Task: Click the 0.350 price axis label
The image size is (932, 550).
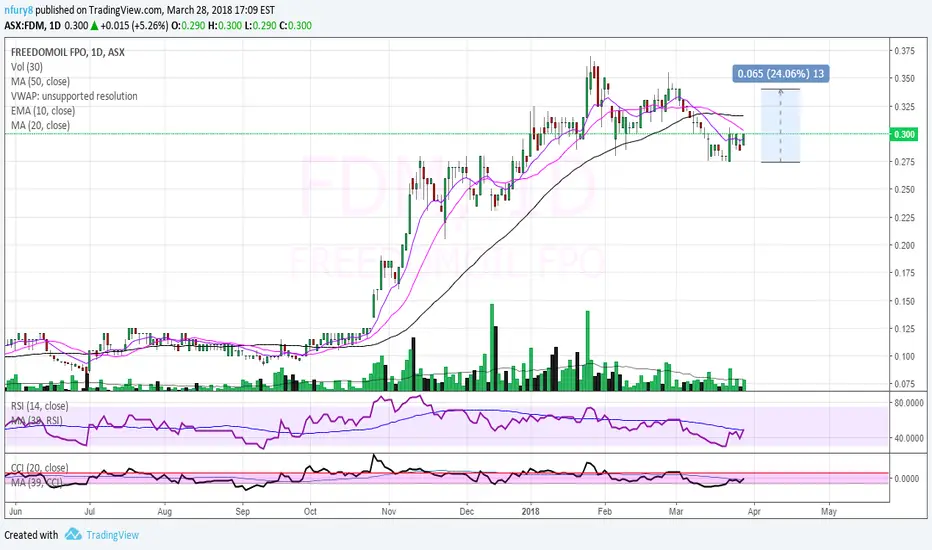Action: click(x=905, y=78)
